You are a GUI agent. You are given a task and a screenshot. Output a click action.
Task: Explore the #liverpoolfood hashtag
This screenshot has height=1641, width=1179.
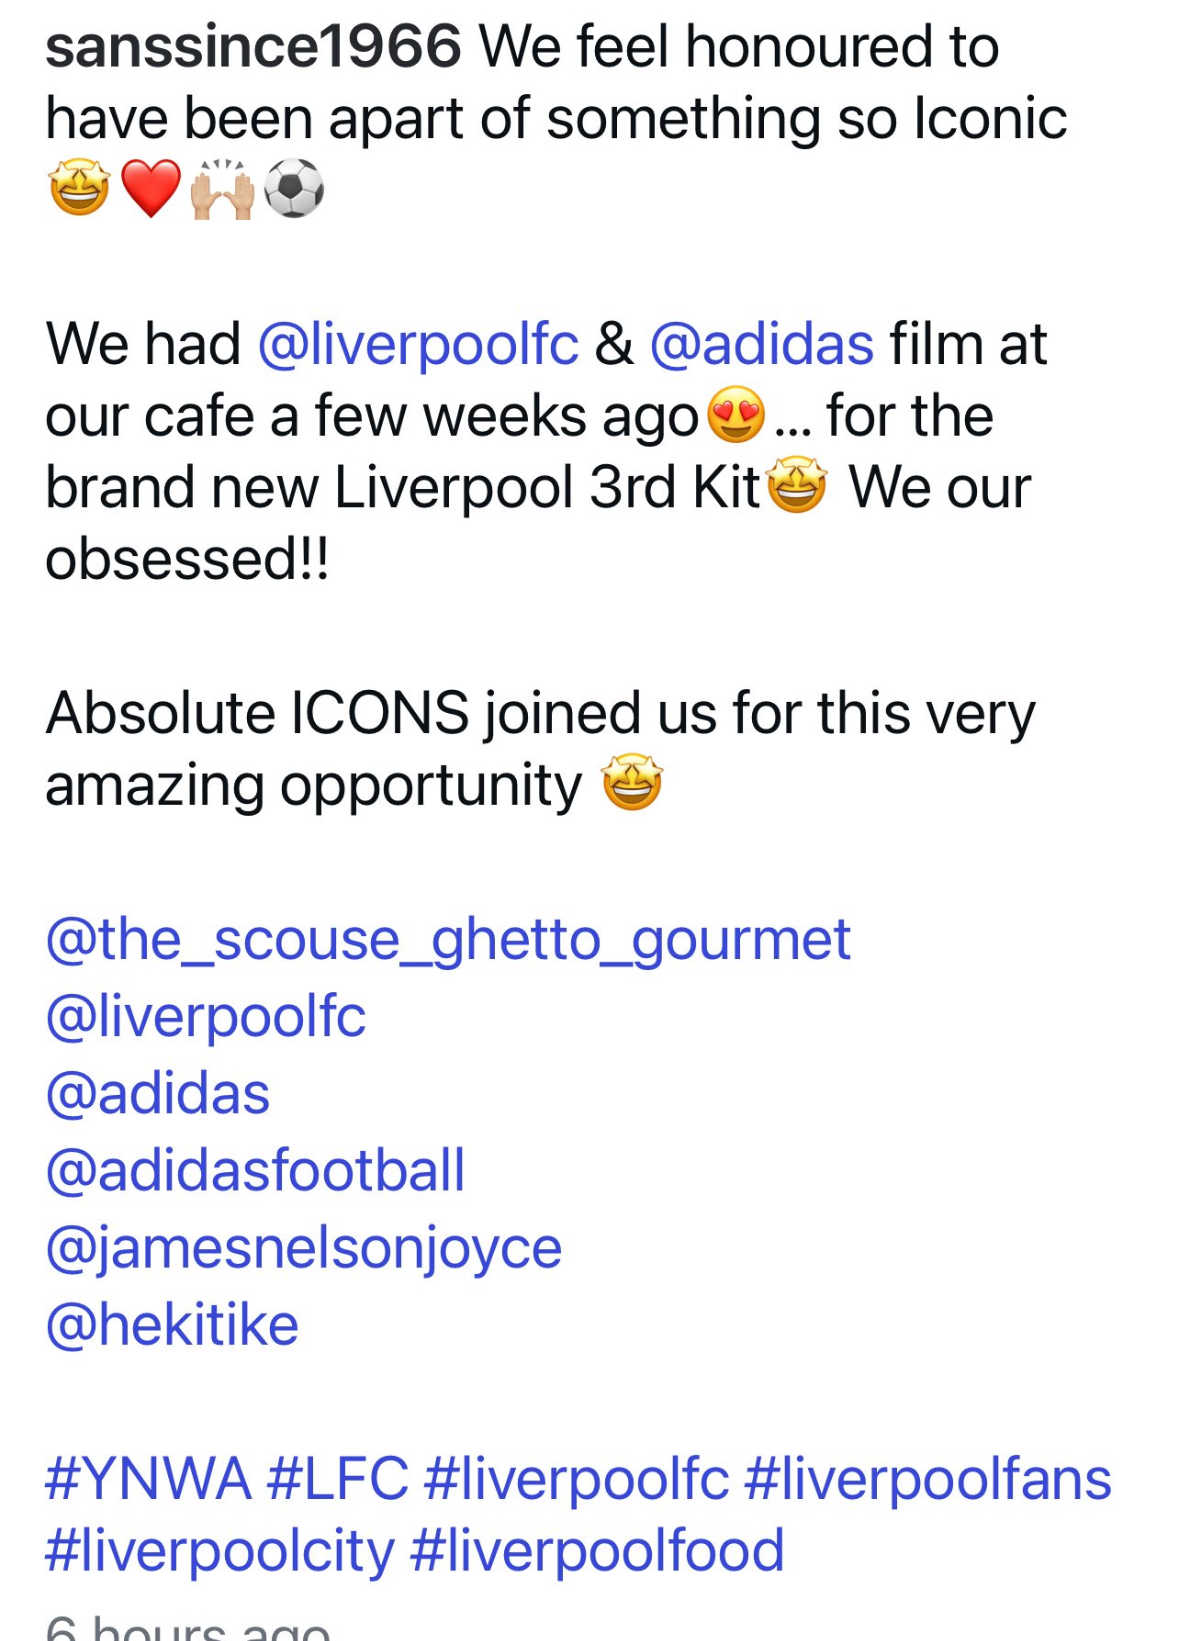point(597,1552)
